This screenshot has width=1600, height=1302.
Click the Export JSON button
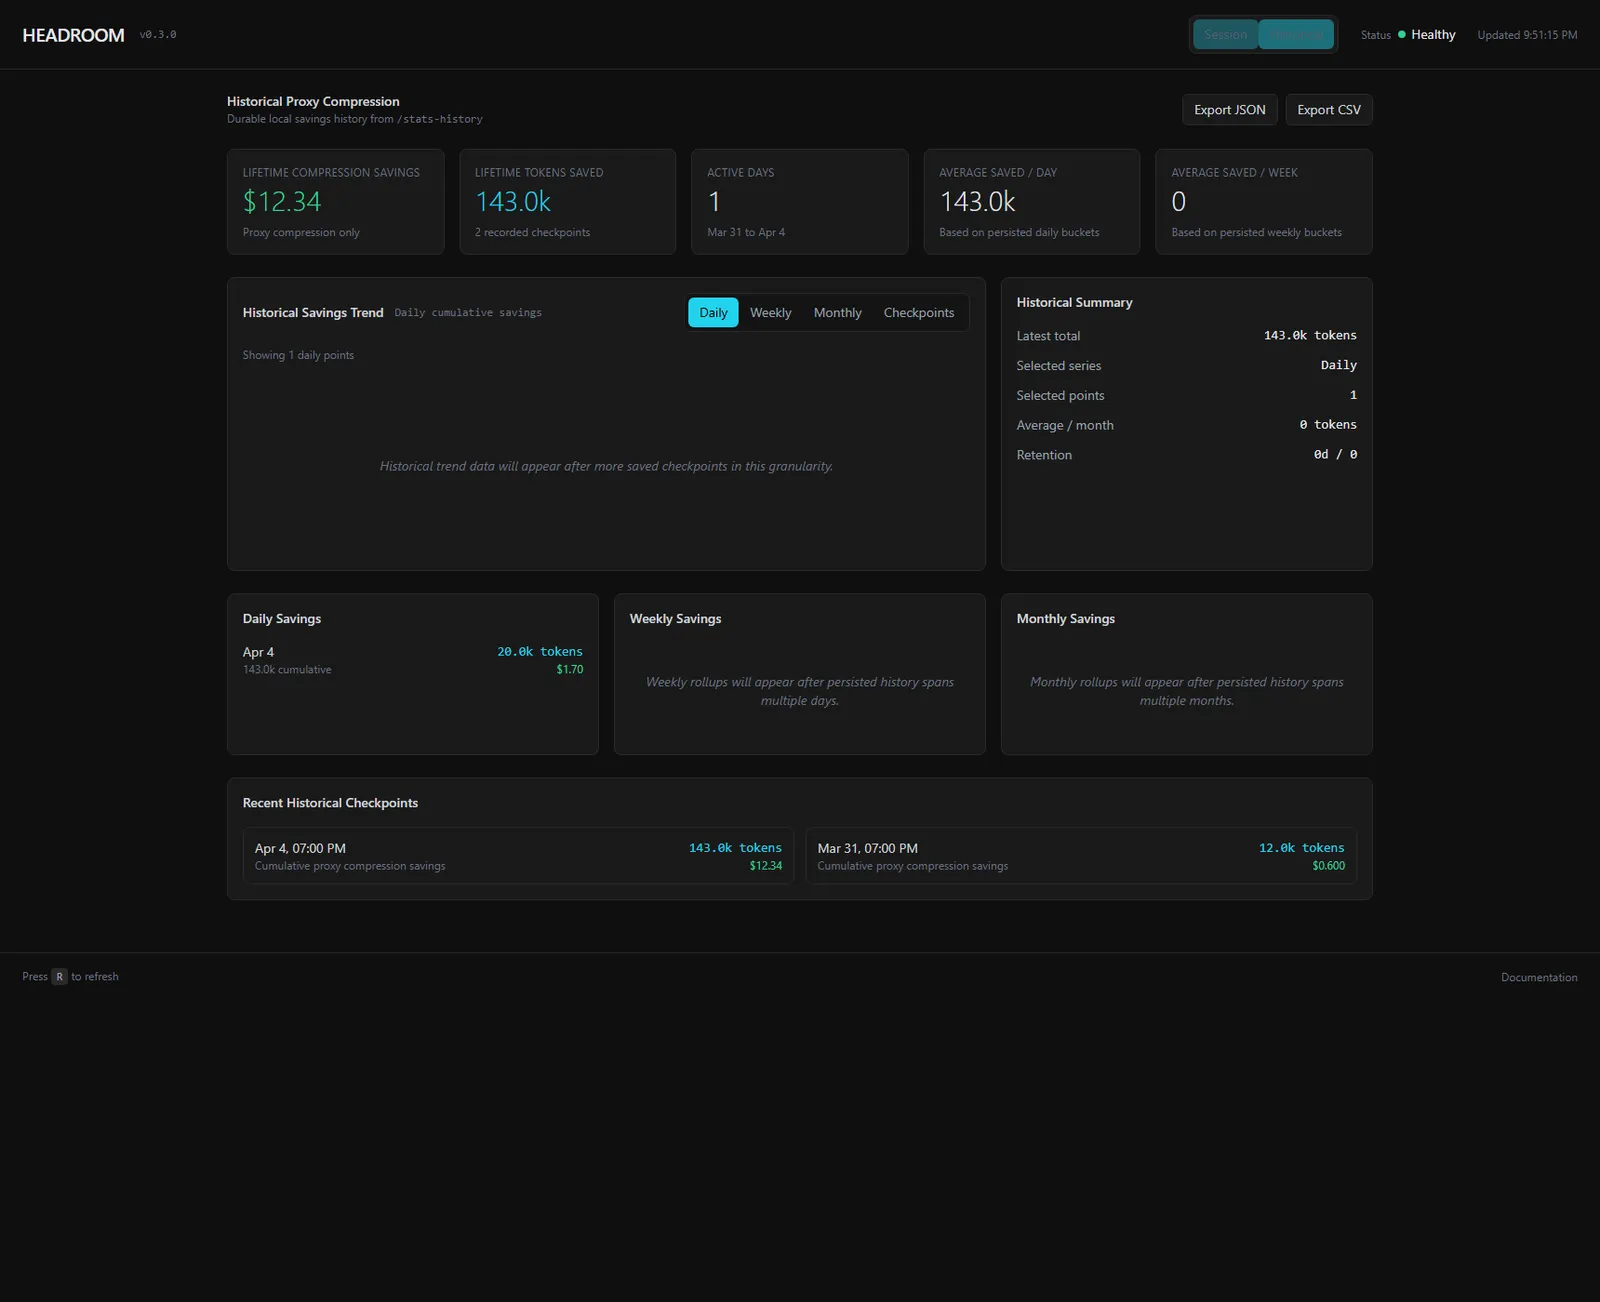click(1229, 110)
